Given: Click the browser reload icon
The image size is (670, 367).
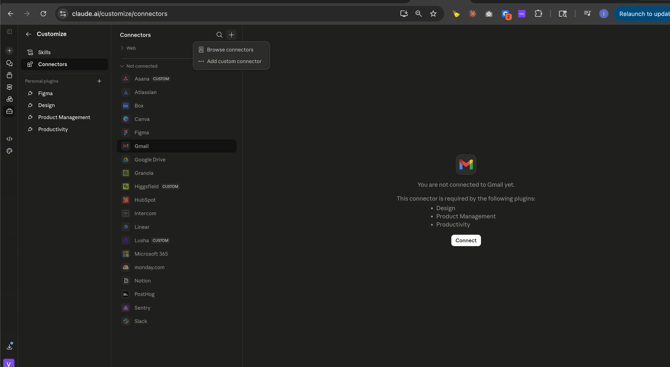Looking at the screenshot, I should pyautogui.click(x=43, y=14).
